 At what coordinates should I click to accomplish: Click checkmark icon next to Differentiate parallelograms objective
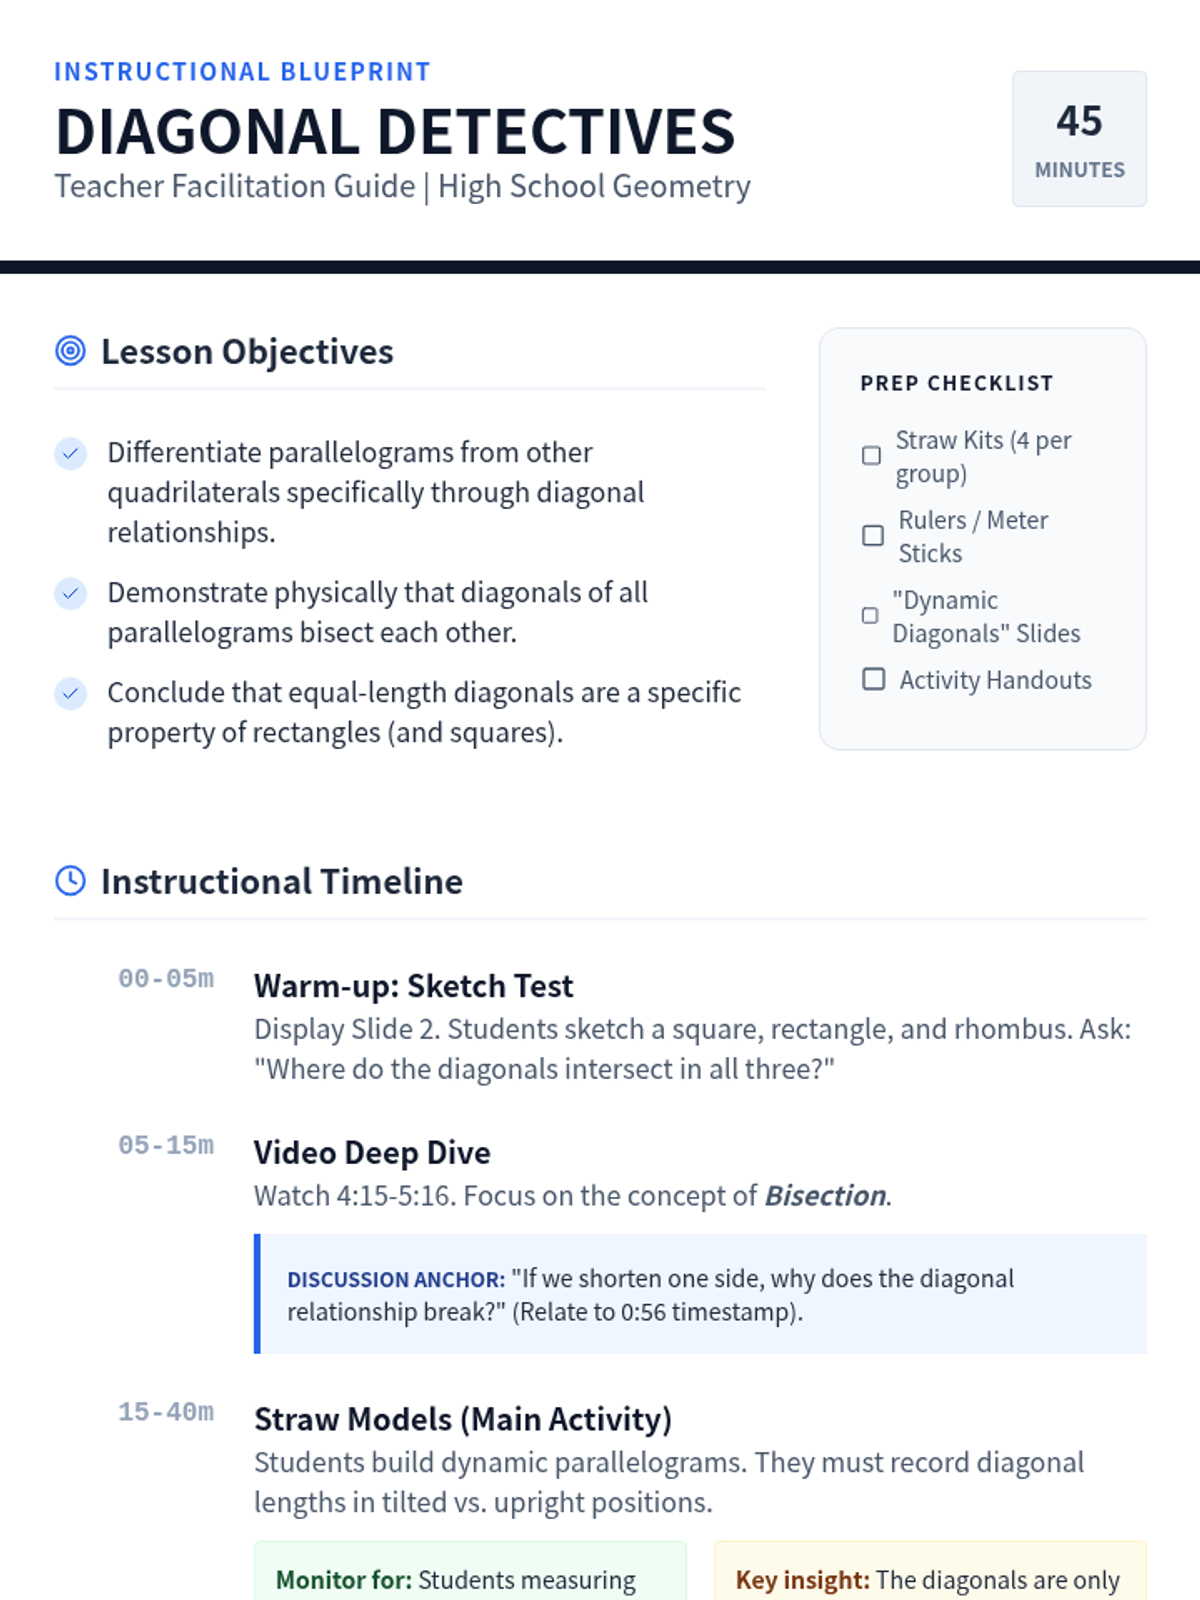pos(70,453)
